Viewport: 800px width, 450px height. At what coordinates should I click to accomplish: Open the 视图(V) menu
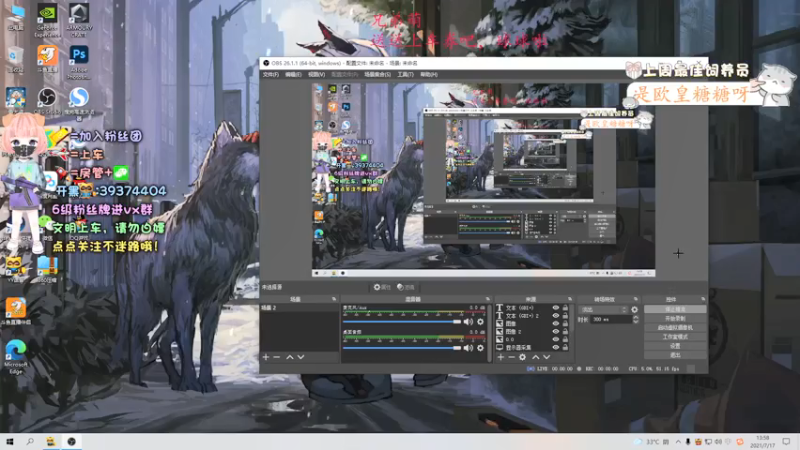(316, 74)
